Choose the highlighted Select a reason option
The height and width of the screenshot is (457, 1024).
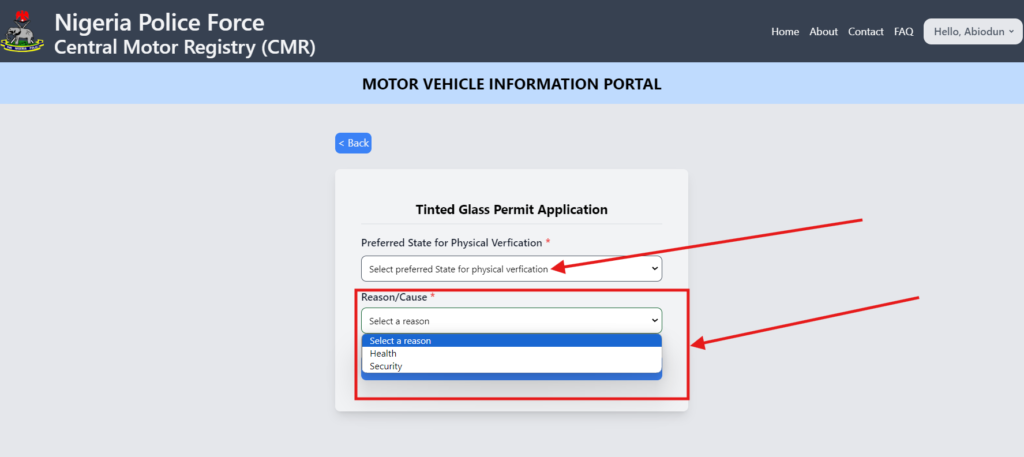[512, 341]
